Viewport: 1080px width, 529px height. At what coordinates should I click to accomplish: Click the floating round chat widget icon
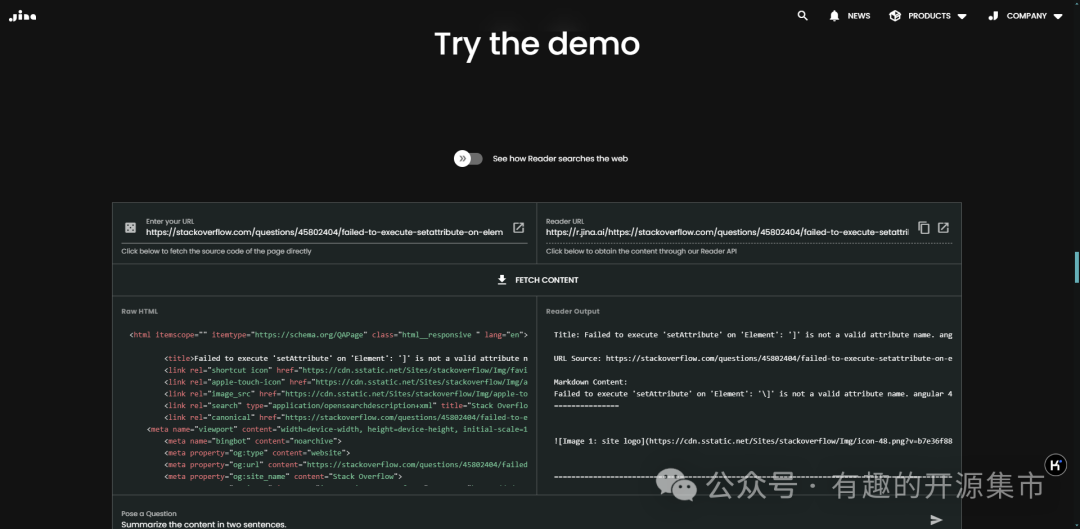click(1055, 465)
